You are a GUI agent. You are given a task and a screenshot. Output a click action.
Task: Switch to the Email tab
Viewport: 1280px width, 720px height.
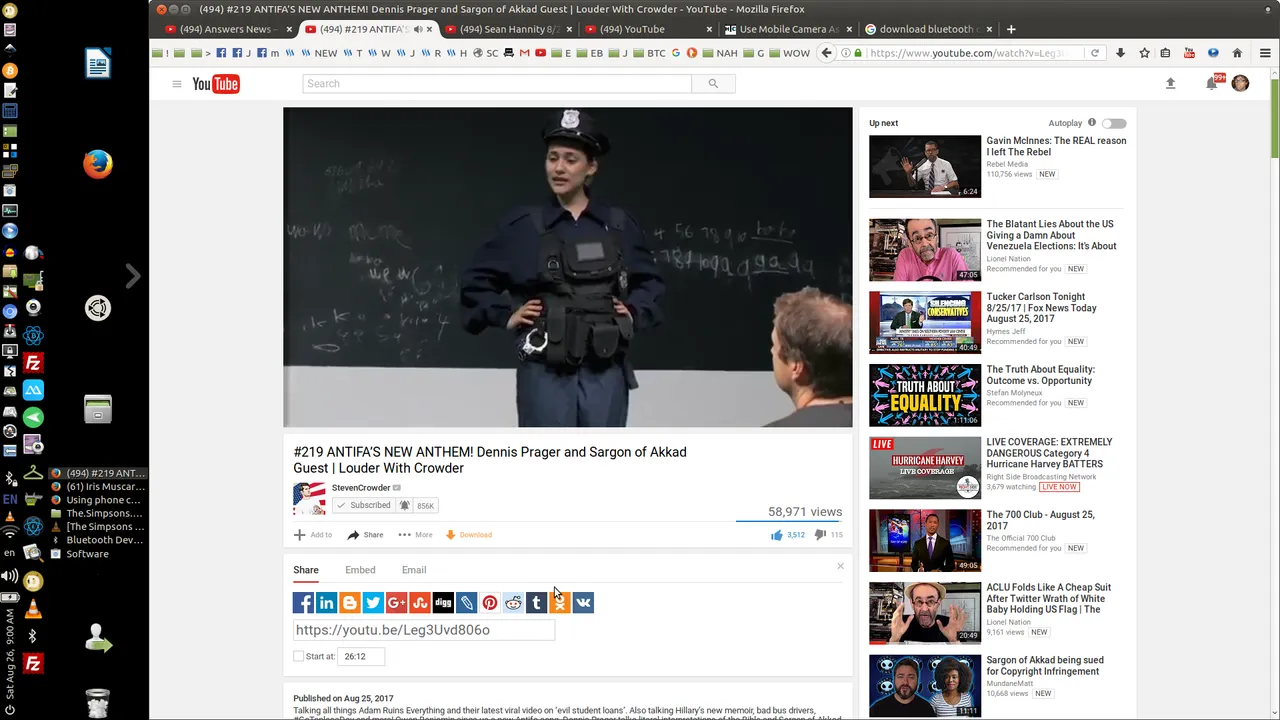point(414,570)
